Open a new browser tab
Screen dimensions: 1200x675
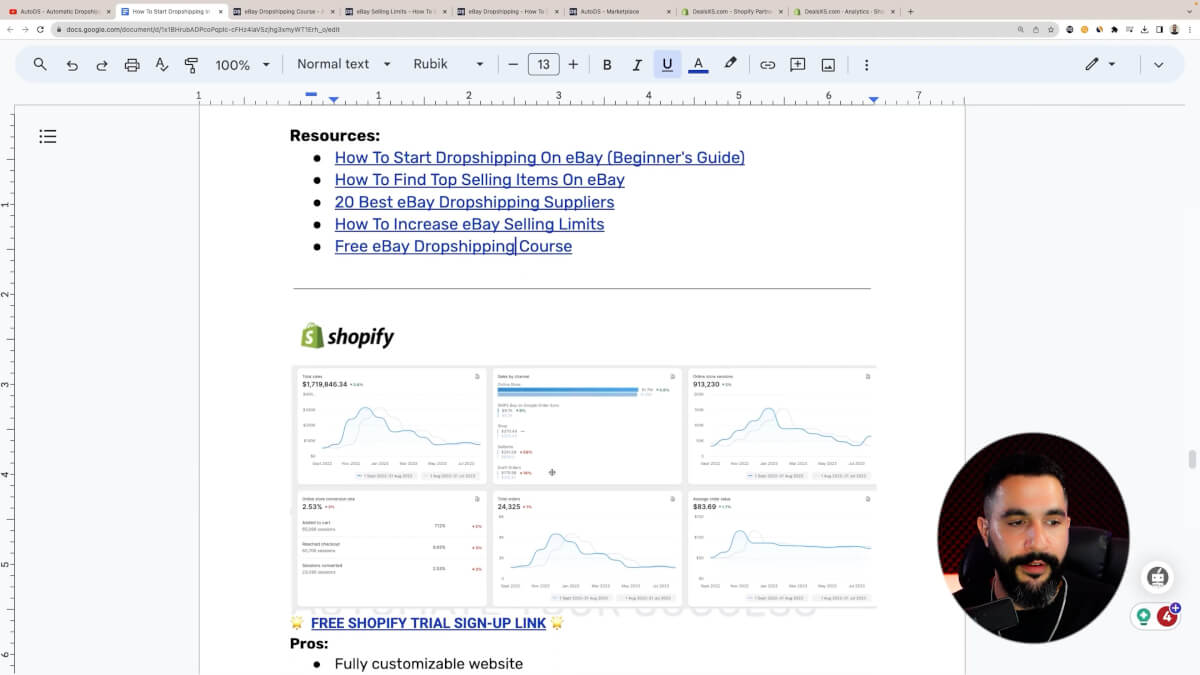coord(910,11)
